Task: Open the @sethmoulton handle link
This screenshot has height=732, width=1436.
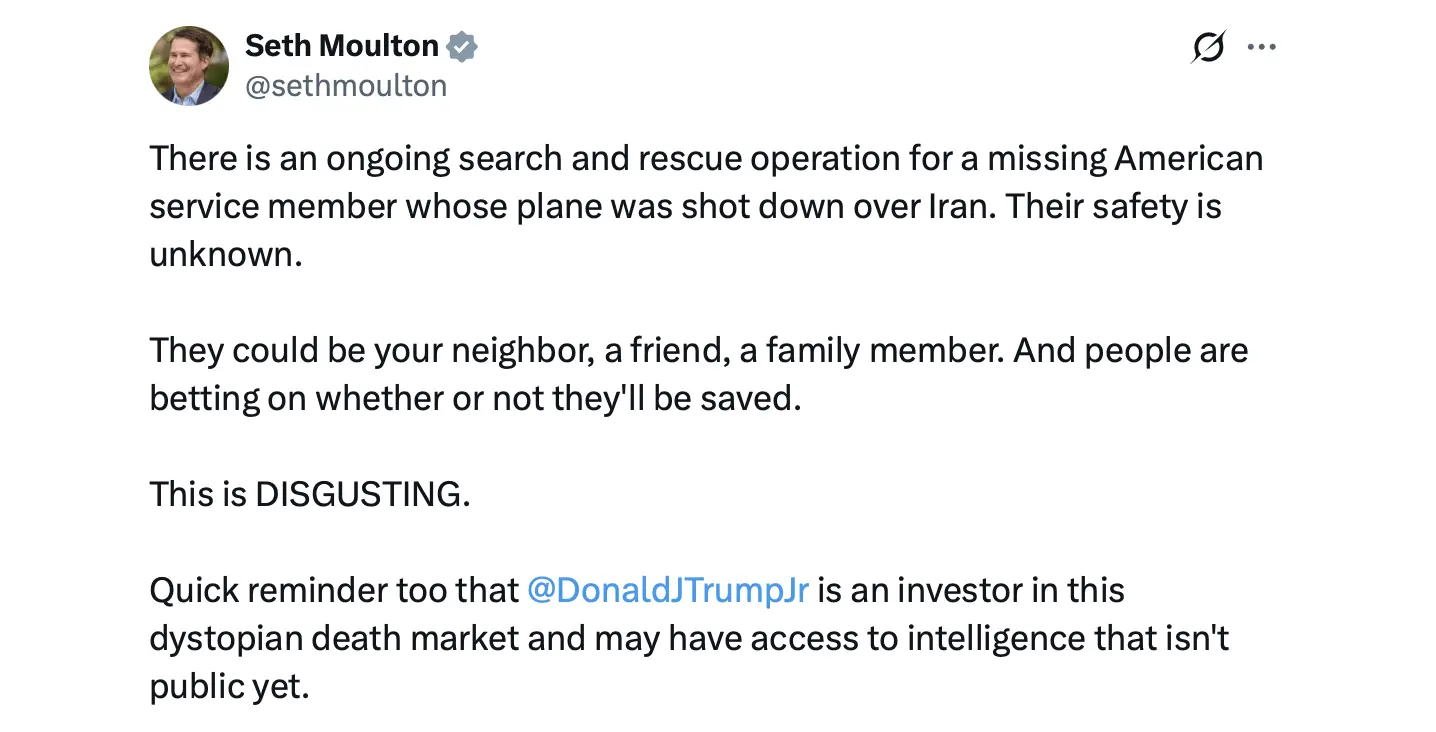Action: click(346, 86)
